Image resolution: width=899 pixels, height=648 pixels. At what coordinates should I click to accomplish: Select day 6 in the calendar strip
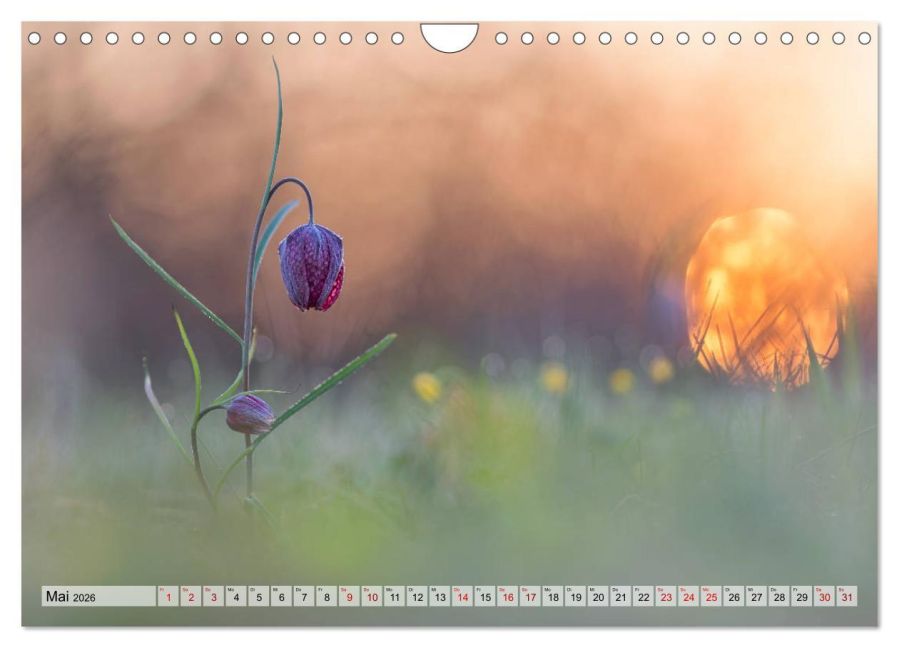point(282,596)
